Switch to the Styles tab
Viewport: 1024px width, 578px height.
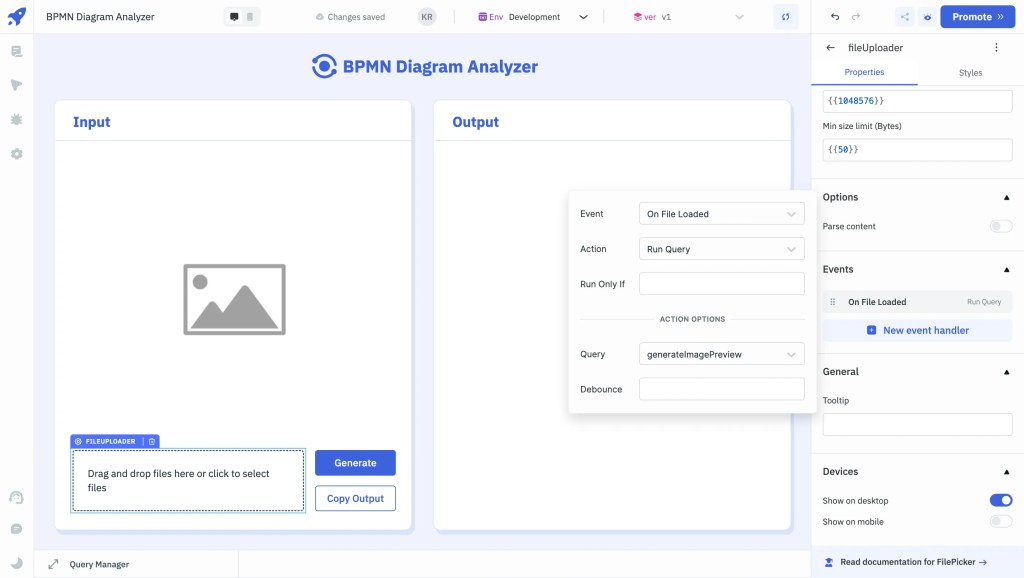968,72
